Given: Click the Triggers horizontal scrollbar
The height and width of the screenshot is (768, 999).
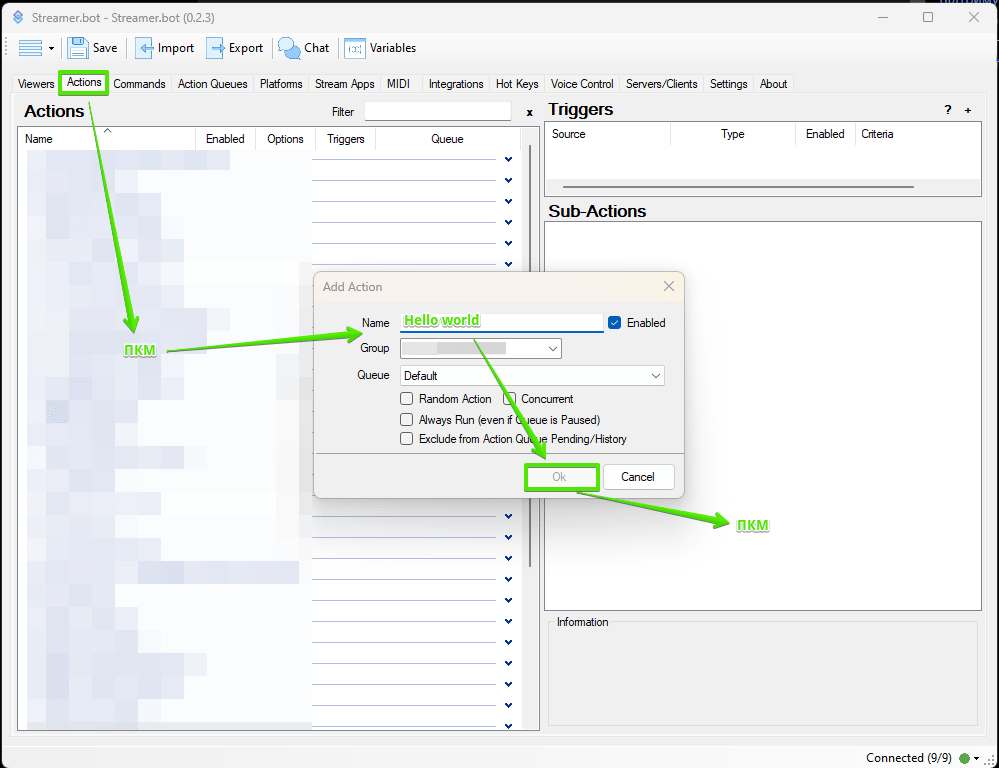Looking at the screenshot, I should coord(738,187).
